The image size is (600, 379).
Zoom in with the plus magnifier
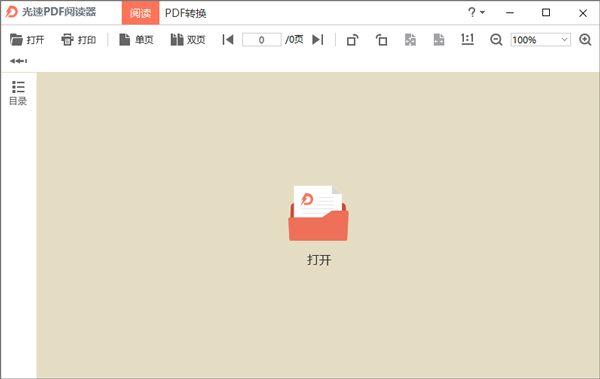coord(585,39)
